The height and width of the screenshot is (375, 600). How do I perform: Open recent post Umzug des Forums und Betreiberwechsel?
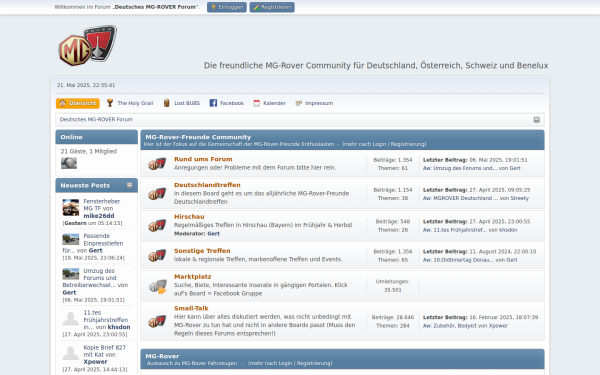(x=95, y=278)
